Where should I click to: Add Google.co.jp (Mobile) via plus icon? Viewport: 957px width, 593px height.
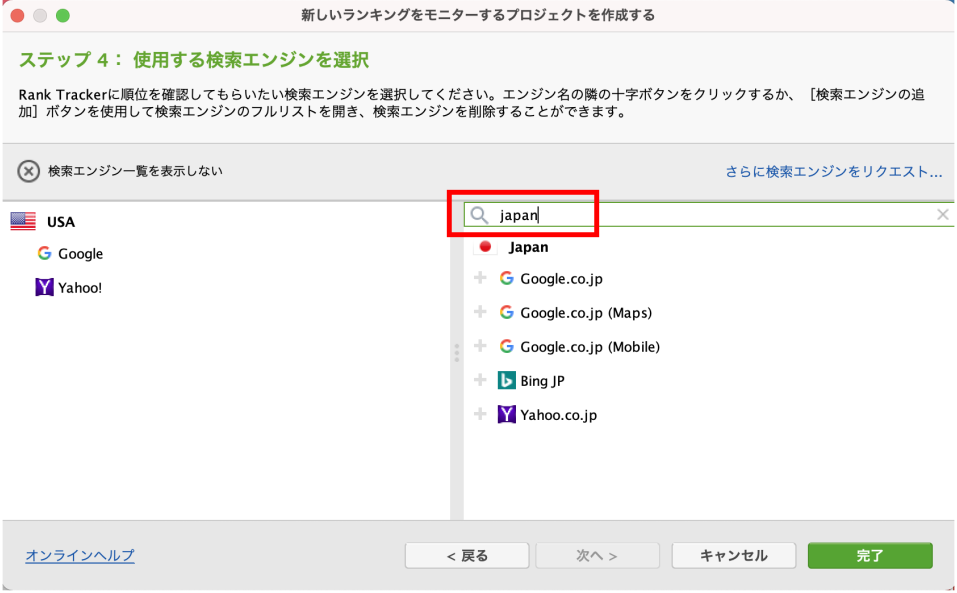[x=480, y=347]
